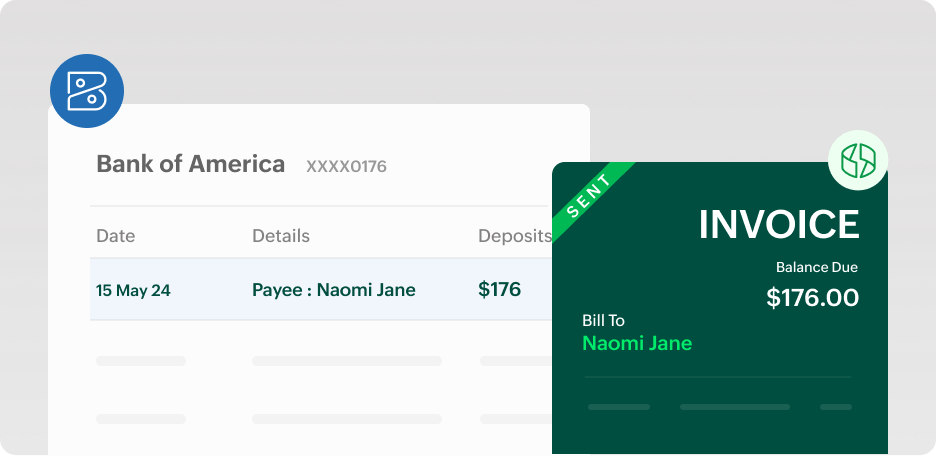
Task: Click the third row's Date placeholder bar
Action: pos(141,418)
